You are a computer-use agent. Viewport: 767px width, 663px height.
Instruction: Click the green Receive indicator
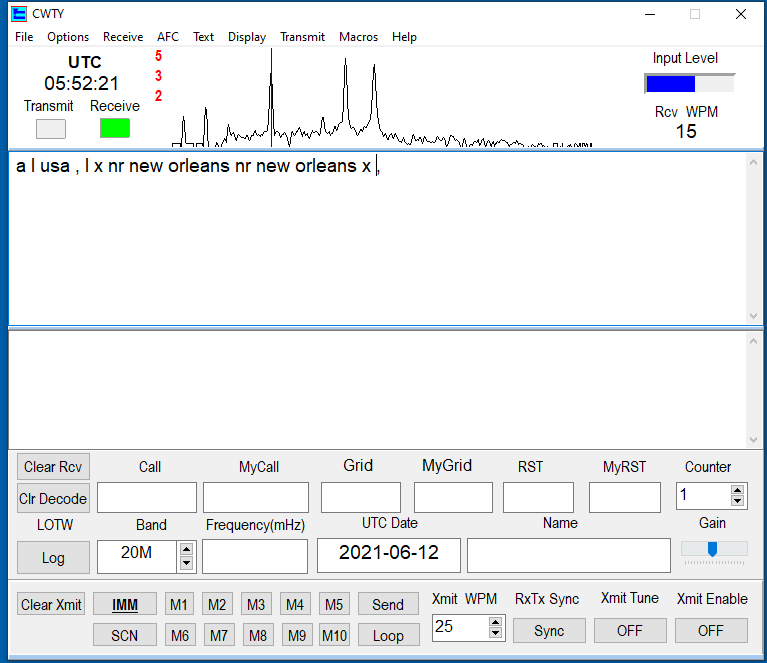115,128
